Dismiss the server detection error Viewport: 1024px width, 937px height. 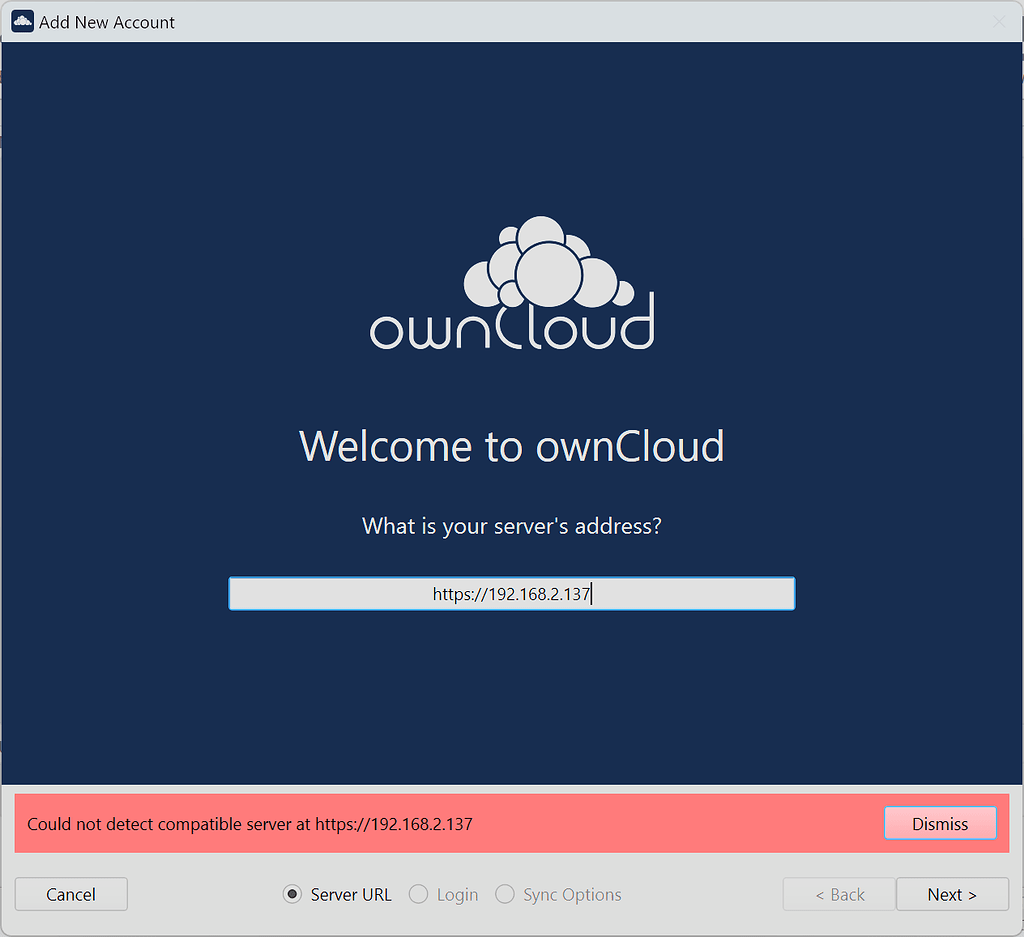pyautogui.click(x=939, y=823)
